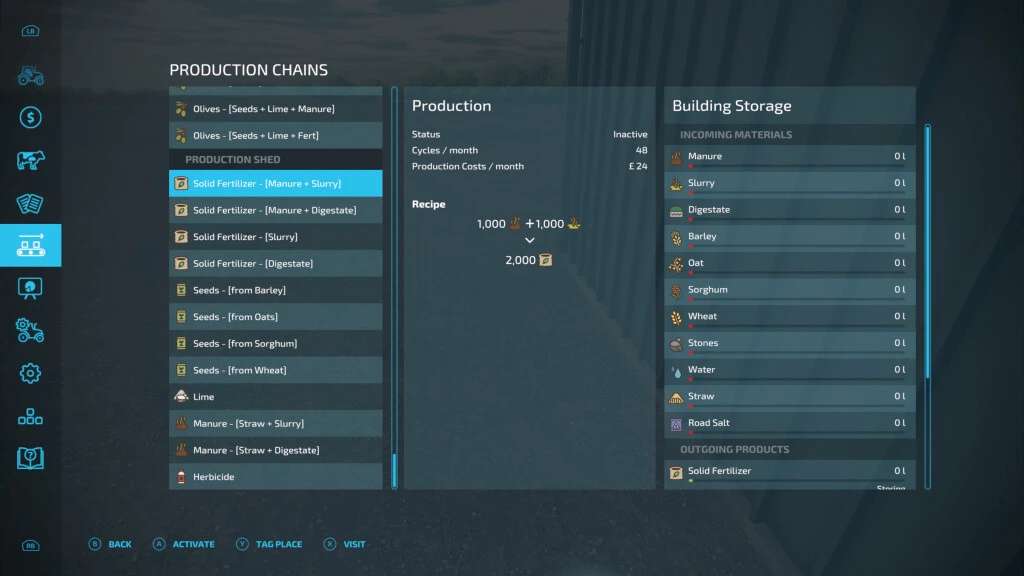The height and width of the screenshot is (576, 1024).
Task: Open the vehicle settings gear-tractor icon
Action: pos(30,331)
